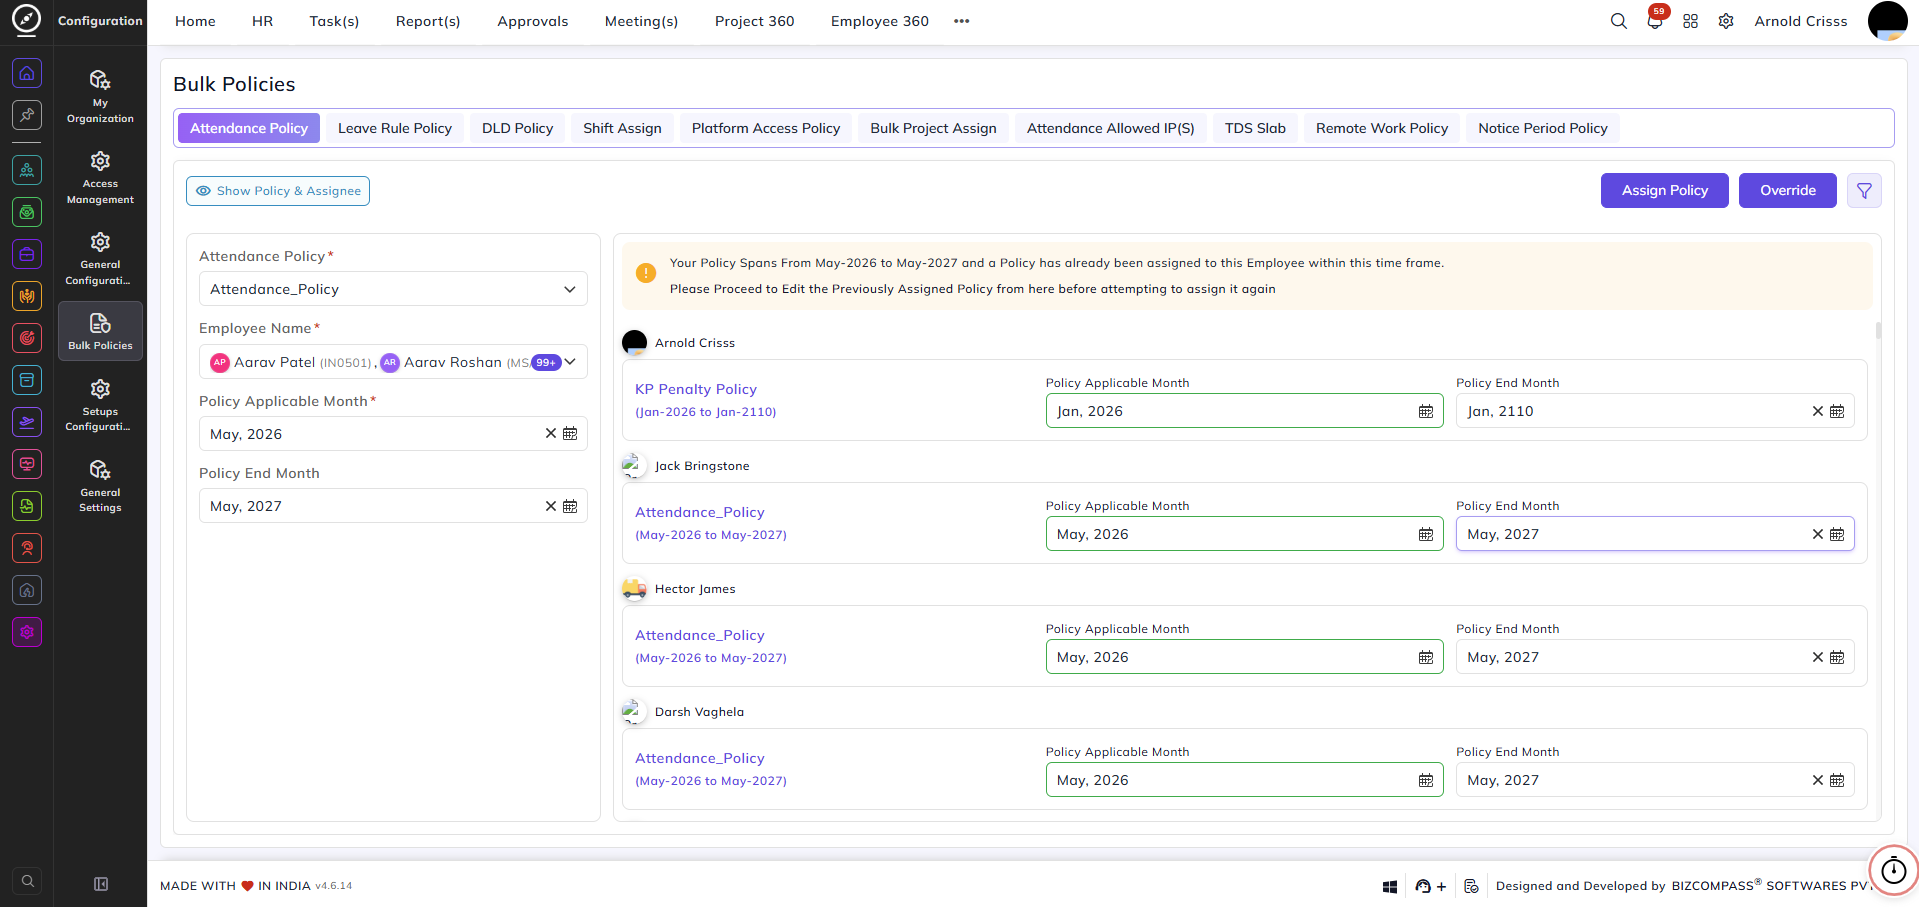1919x907 pixels.
Task: Open the blue archive box module icon
Action: coord(27,380)
